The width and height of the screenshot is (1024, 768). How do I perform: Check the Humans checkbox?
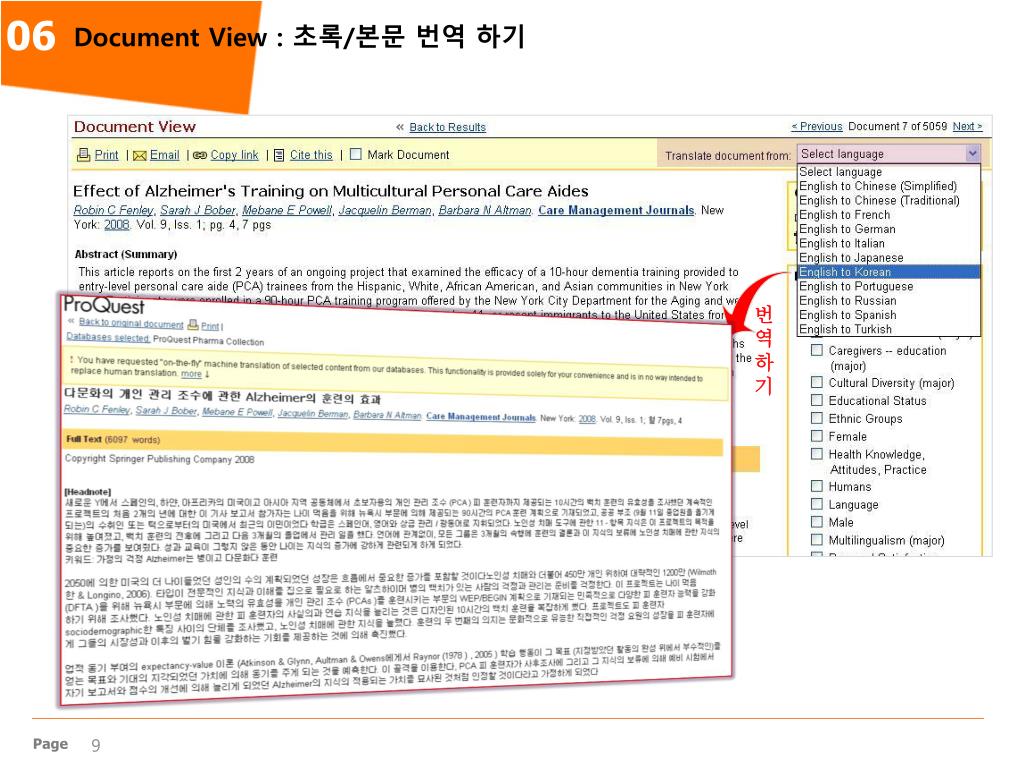pyautogui.click(x=816, y=486)
